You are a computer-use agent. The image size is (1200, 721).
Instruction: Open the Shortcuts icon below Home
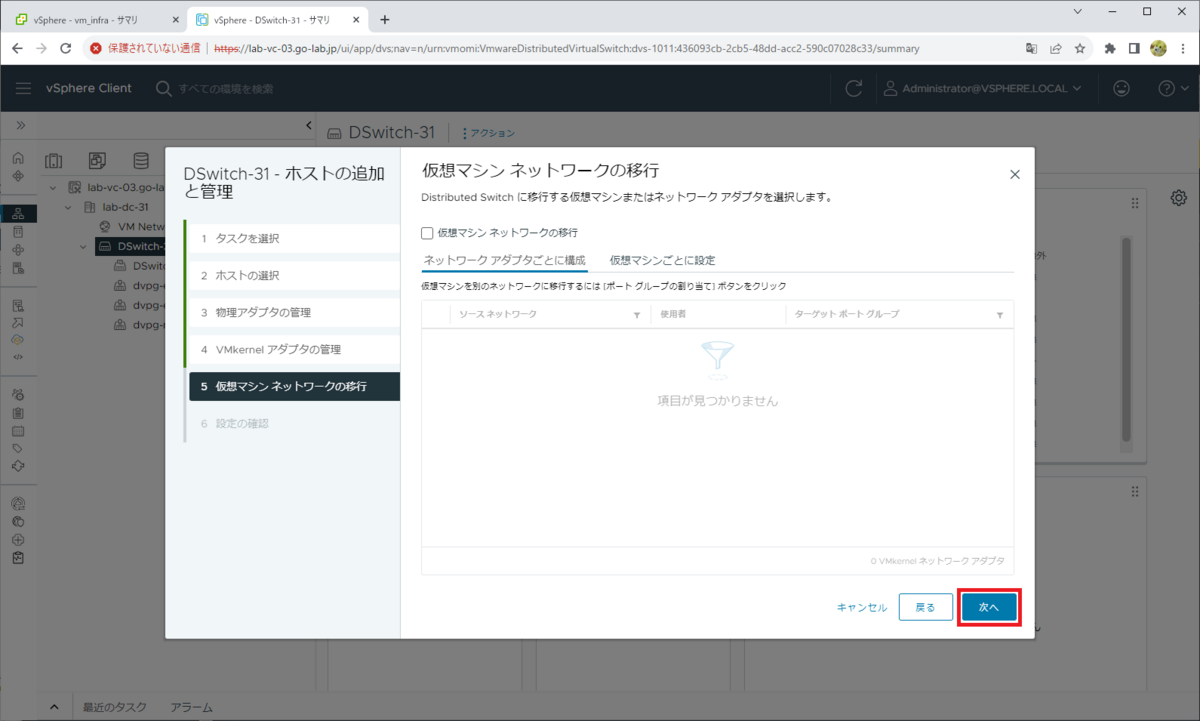18,176
